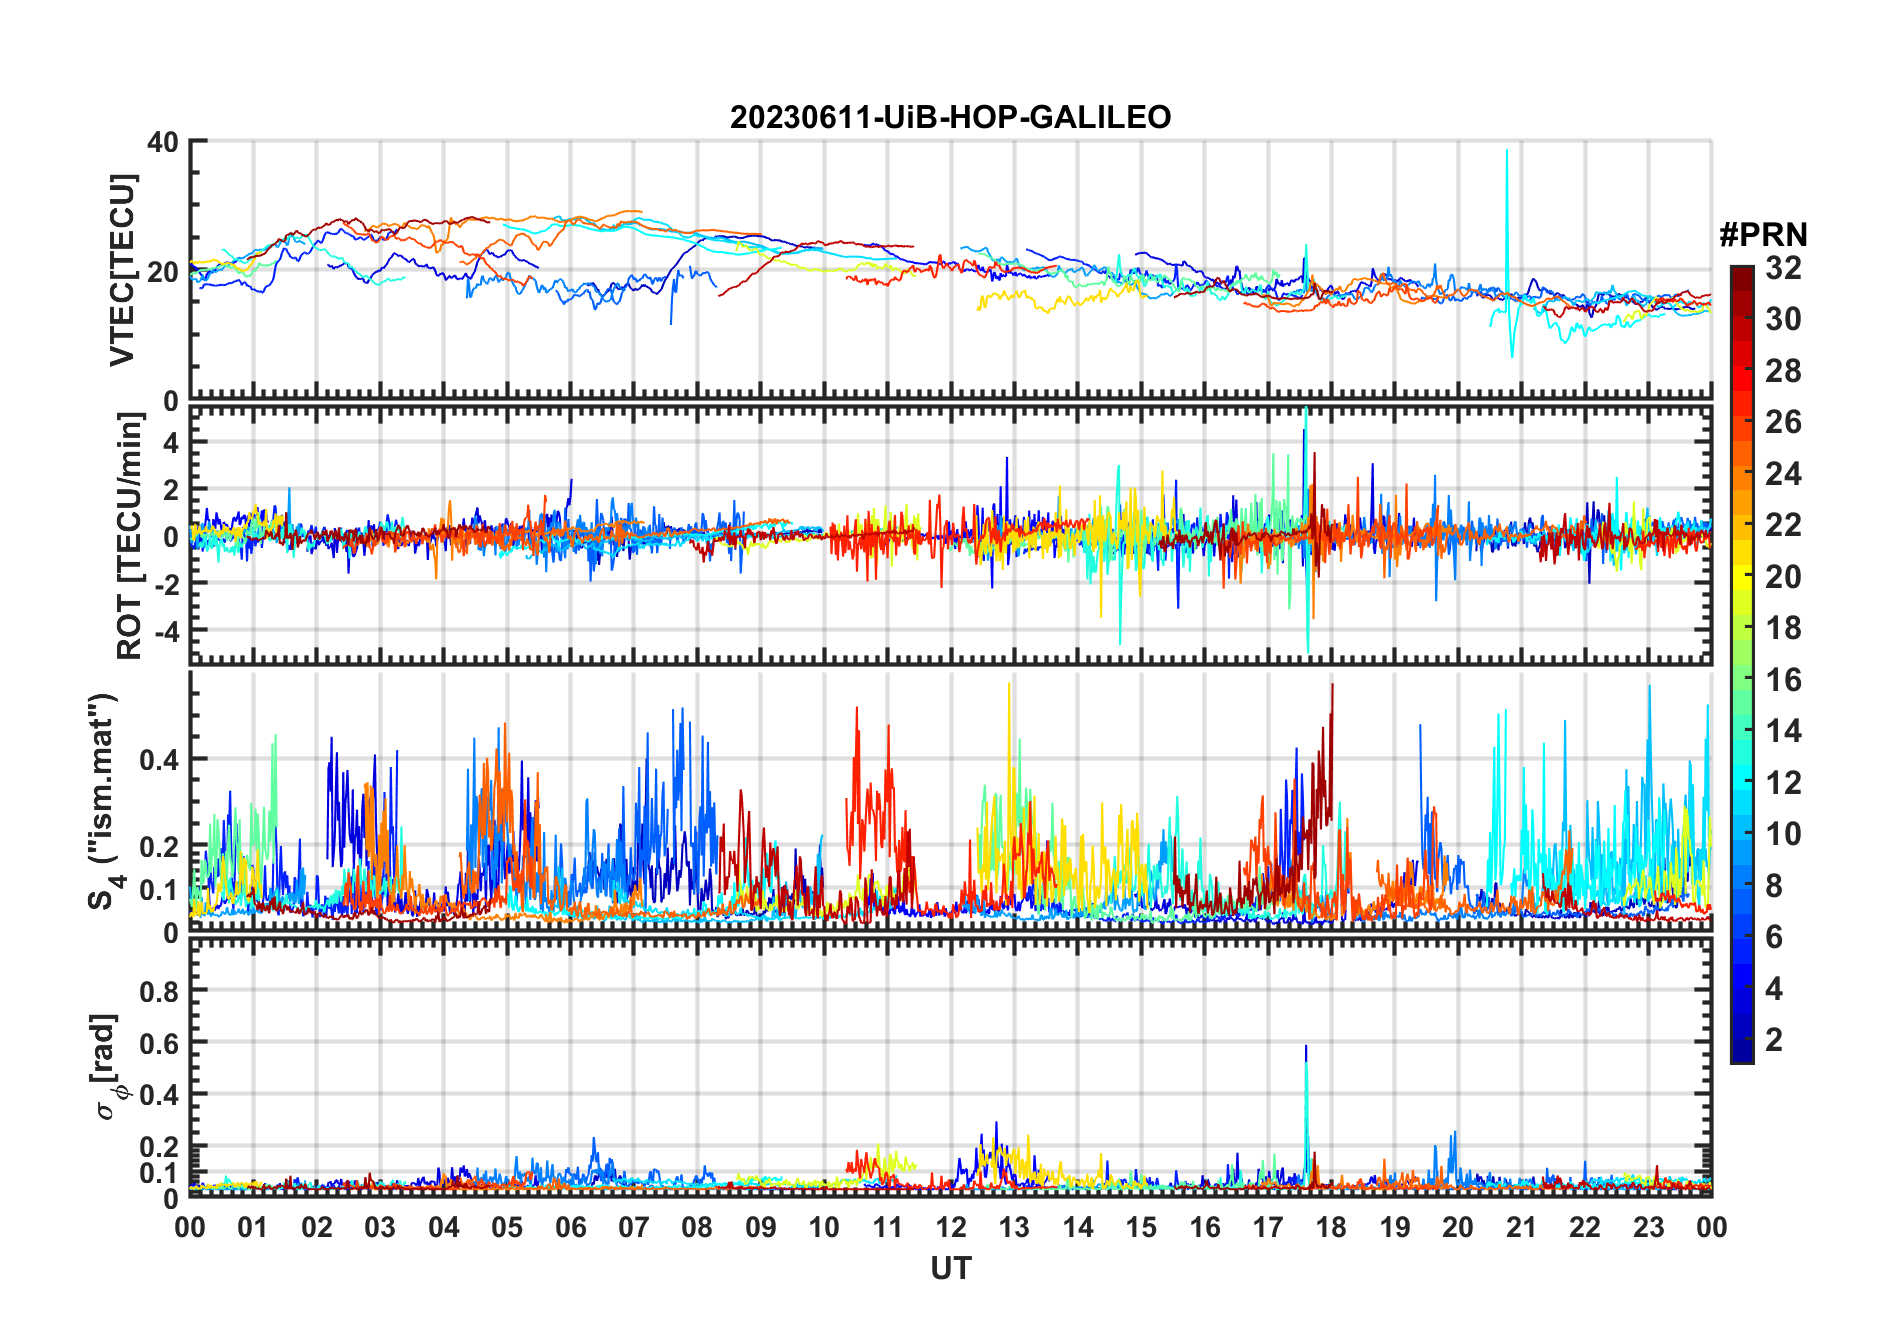Image resolution: width=1902 pixels, height=1330 pixels.
Task: Select the 18 hour tick on UT axis
Action: (1331, 1227)
